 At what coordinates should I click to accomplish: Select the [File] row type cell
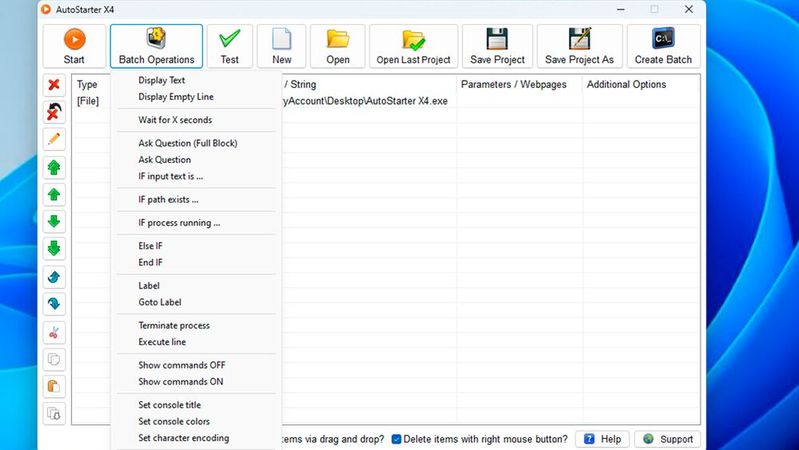click(88, 101)
